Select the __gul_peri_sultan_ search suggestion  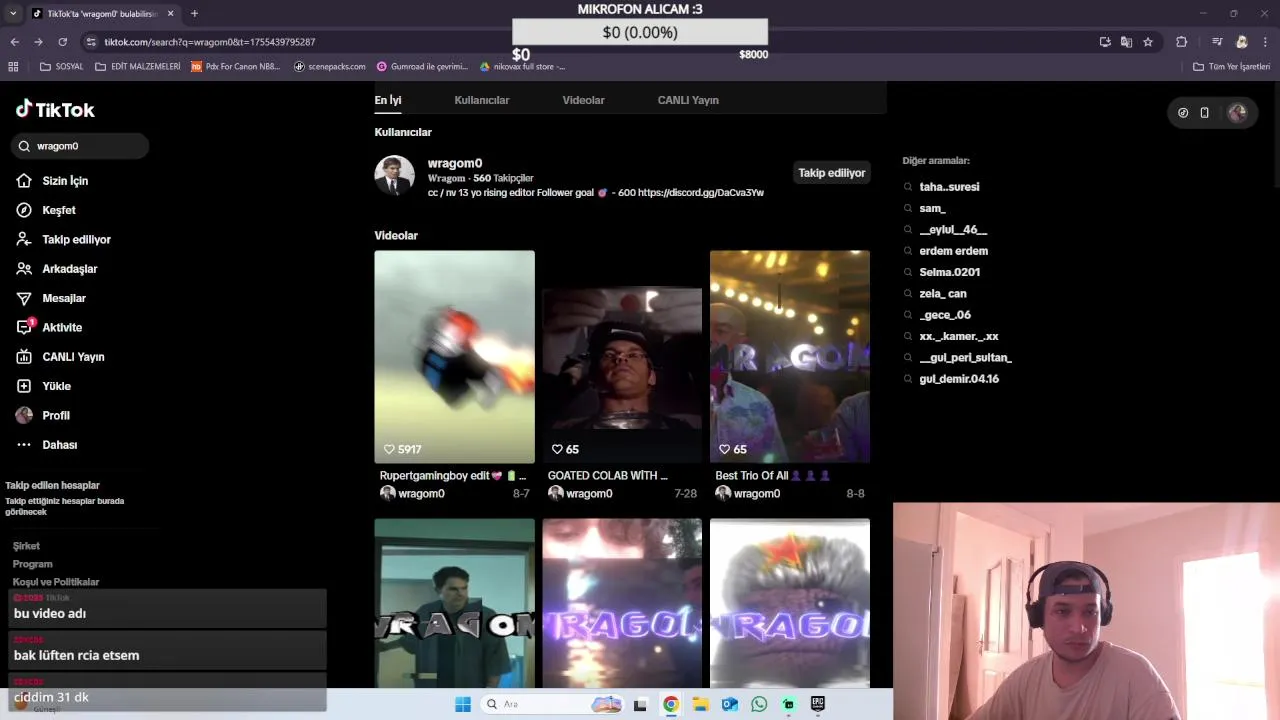[965, 358]
